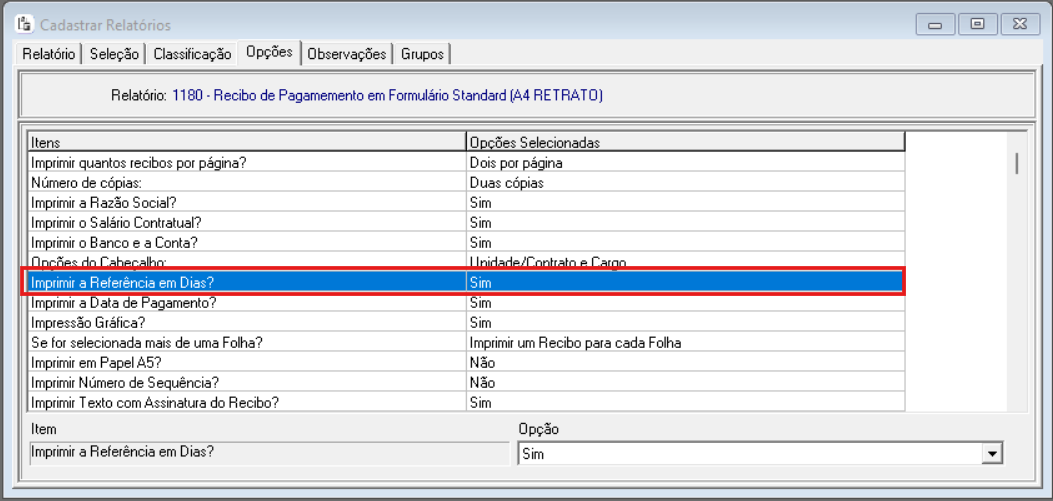
Task: Click the Itens column header
Action: click(x=245, y=143)
